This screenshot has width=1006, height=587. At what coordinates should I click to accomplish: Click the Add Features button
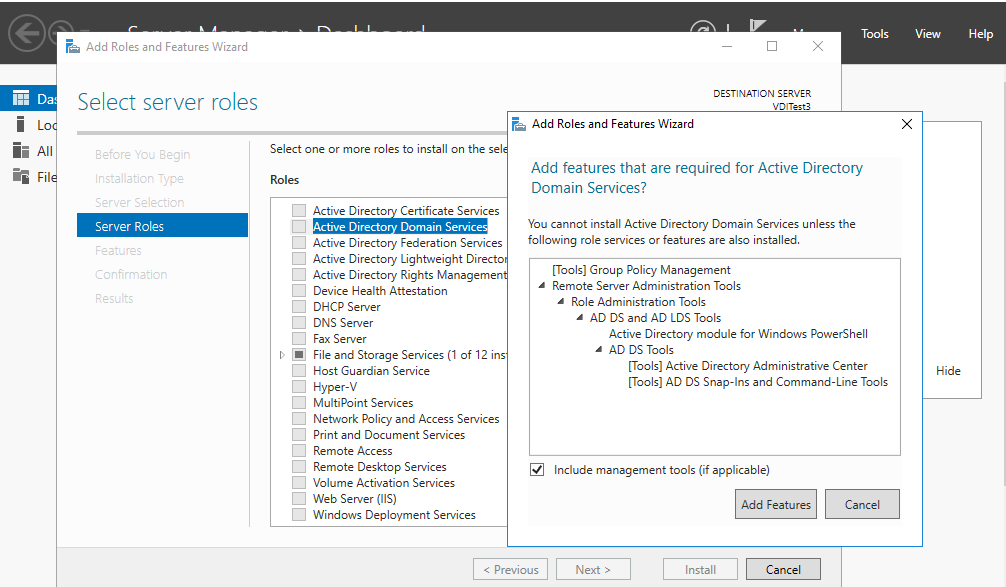pos(775,505)
